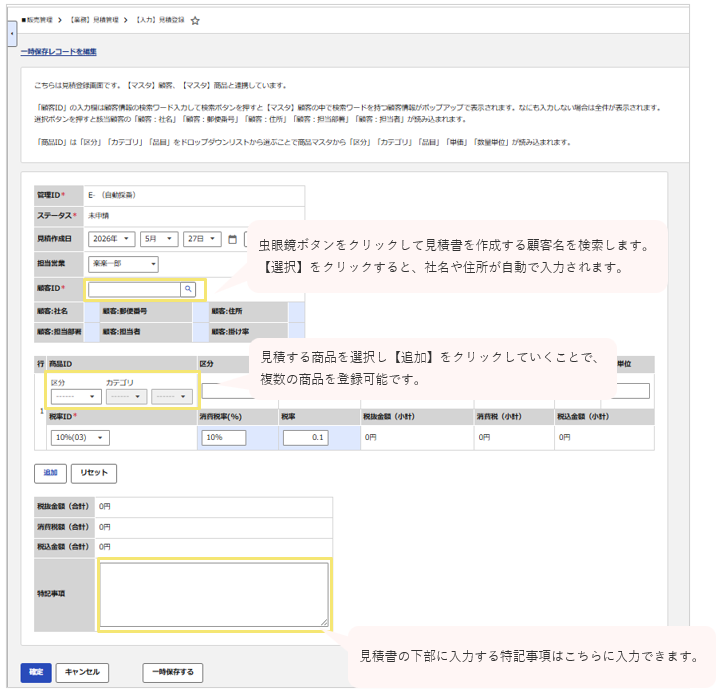This screenshot has width=720, height=697.
Task: Open the カテゴリ product dropdown
Action: pos(126,397)
